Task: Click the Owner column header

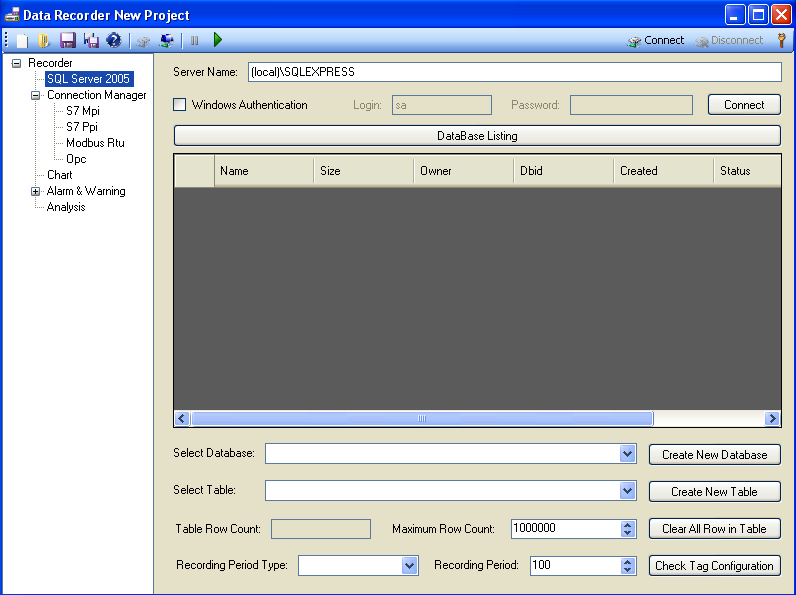Action: tap(464, 171)
